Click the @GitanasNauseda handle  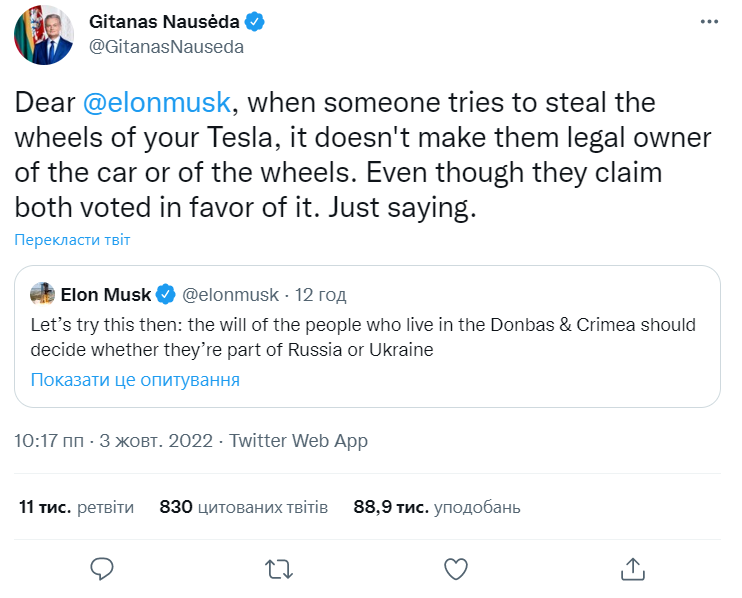click(x=167, y=46)
